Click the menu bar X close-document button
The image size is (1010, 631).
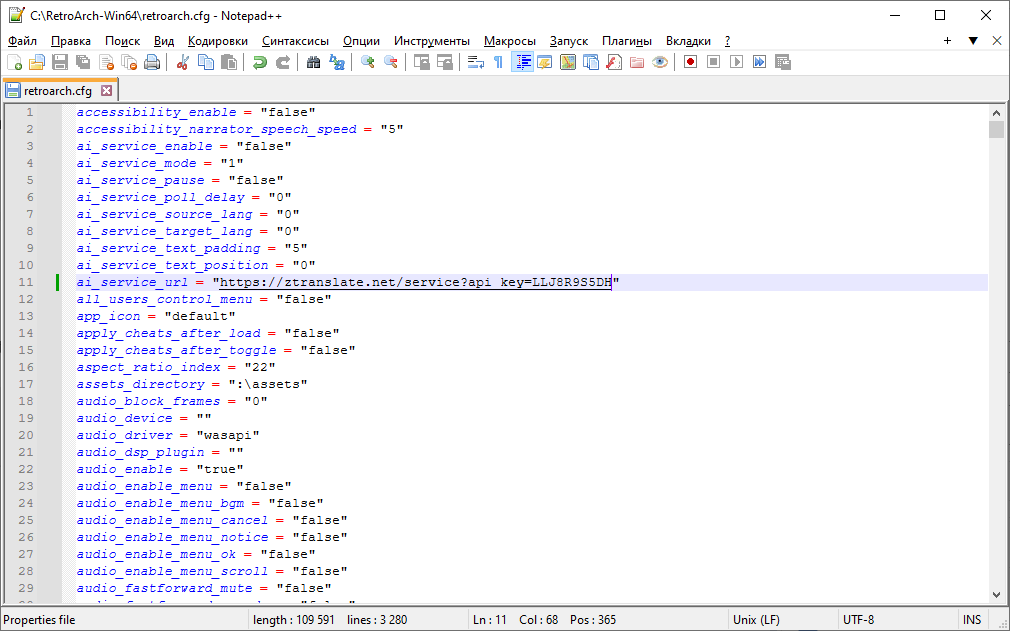click(996, 41)
